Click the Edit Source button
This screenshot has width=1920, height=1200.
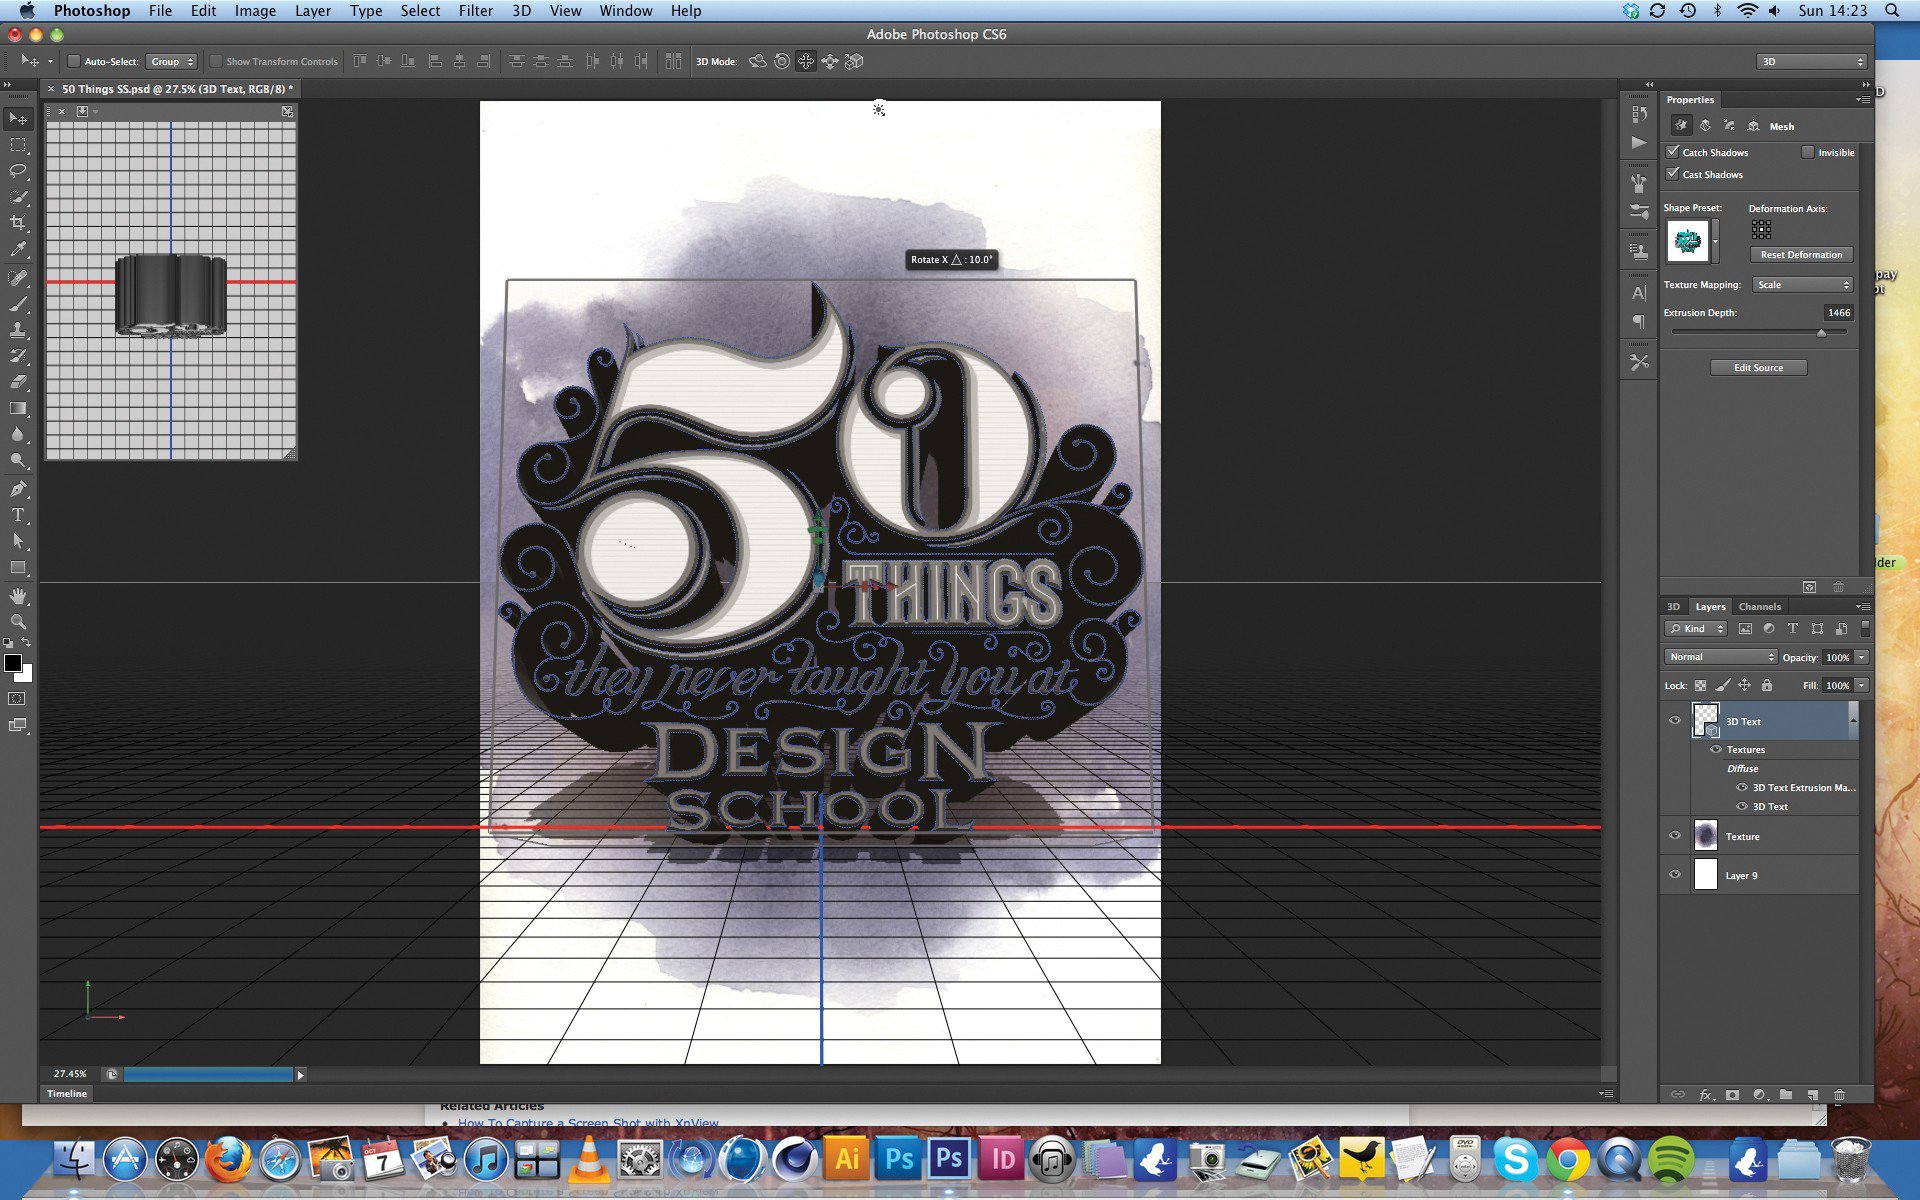pyautogui.click(x=1758, y=366)
